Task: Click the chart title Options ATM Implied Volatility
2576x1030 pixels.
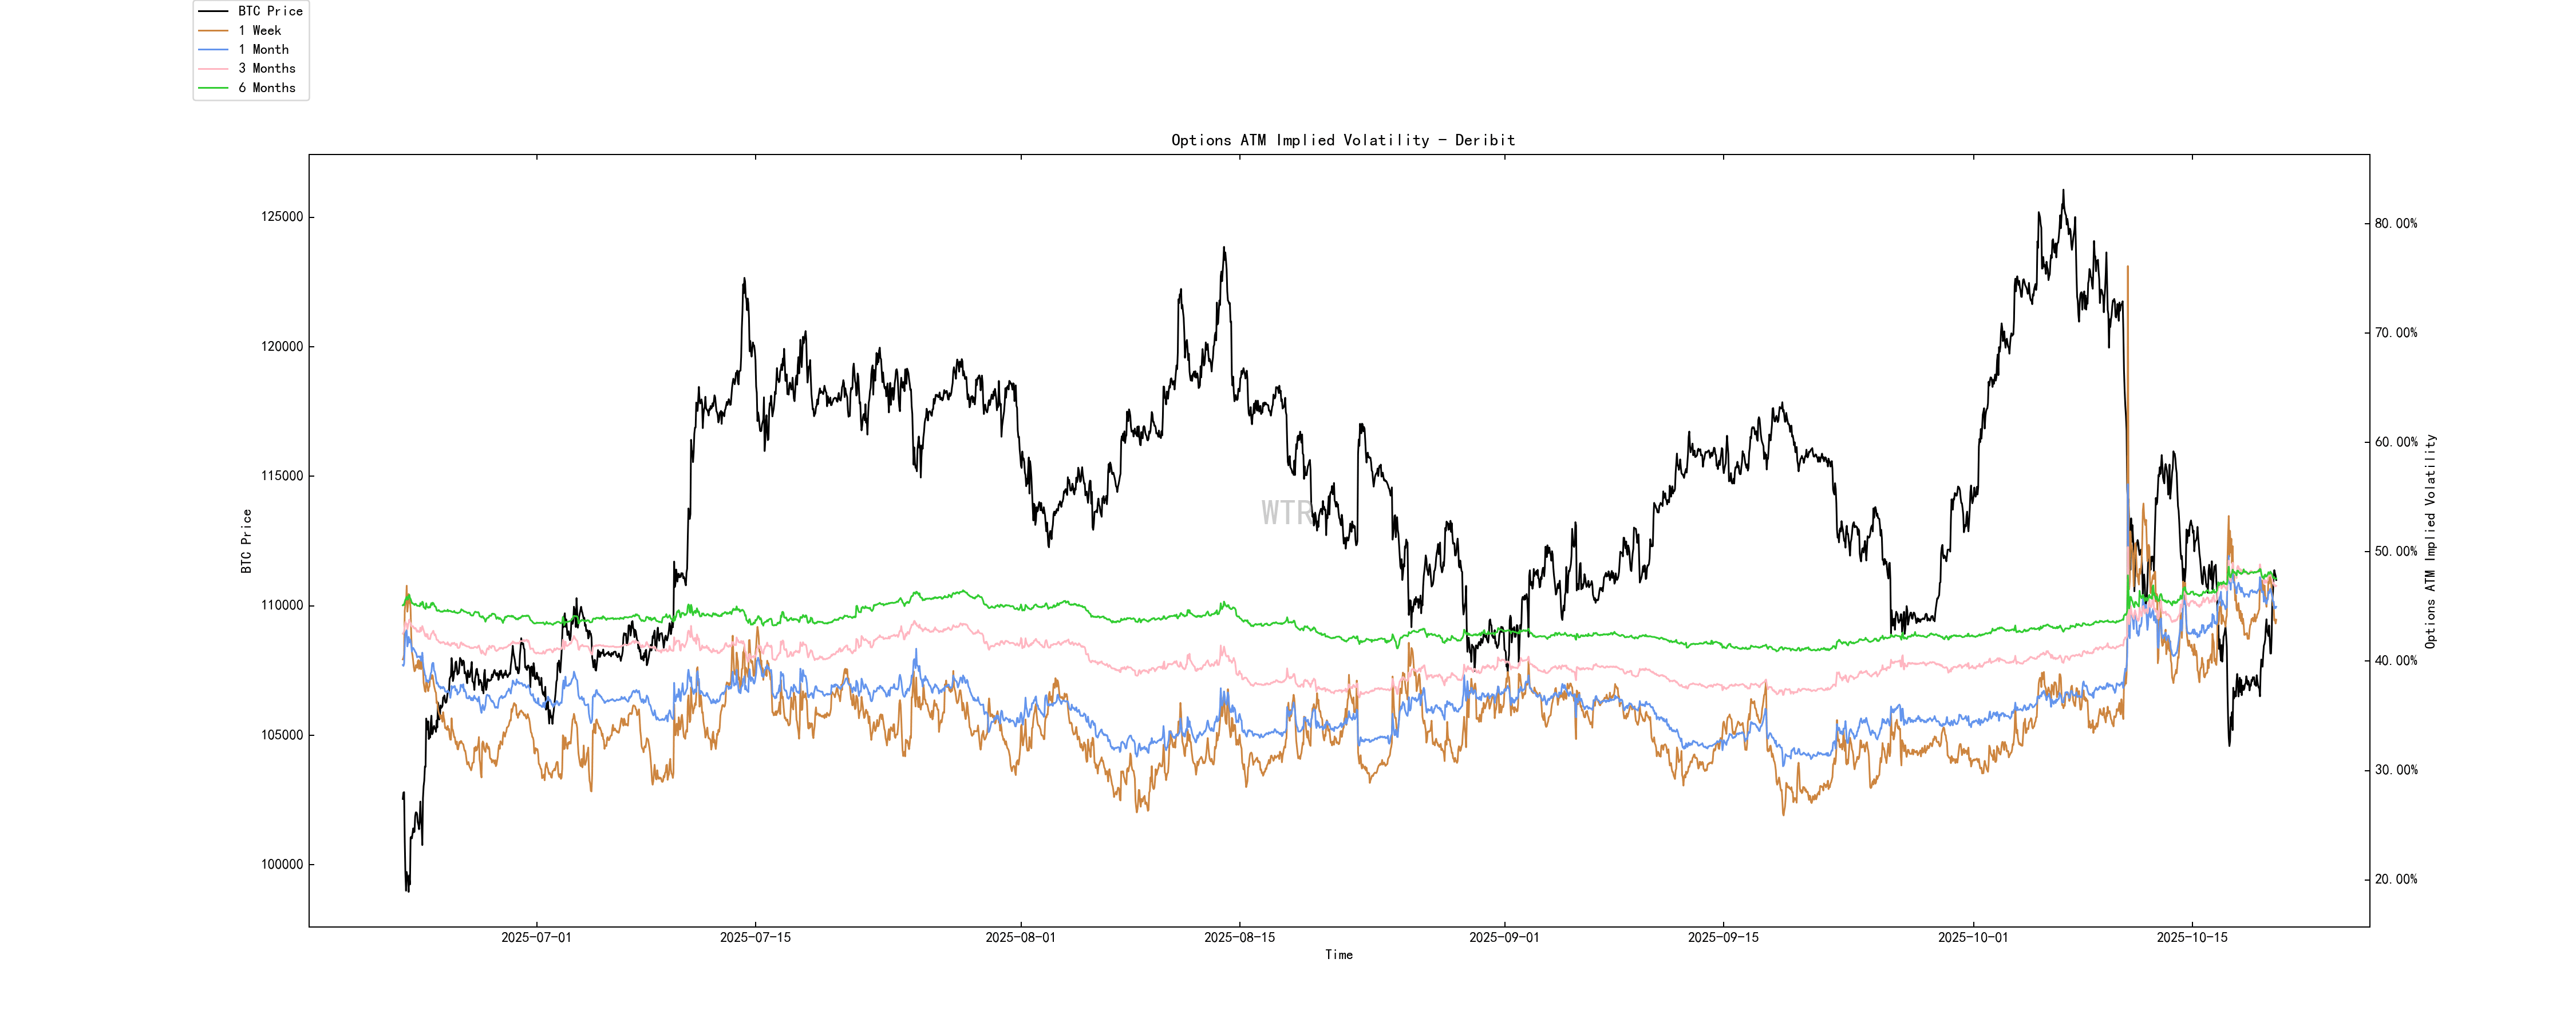Action: pos(1342,140)
